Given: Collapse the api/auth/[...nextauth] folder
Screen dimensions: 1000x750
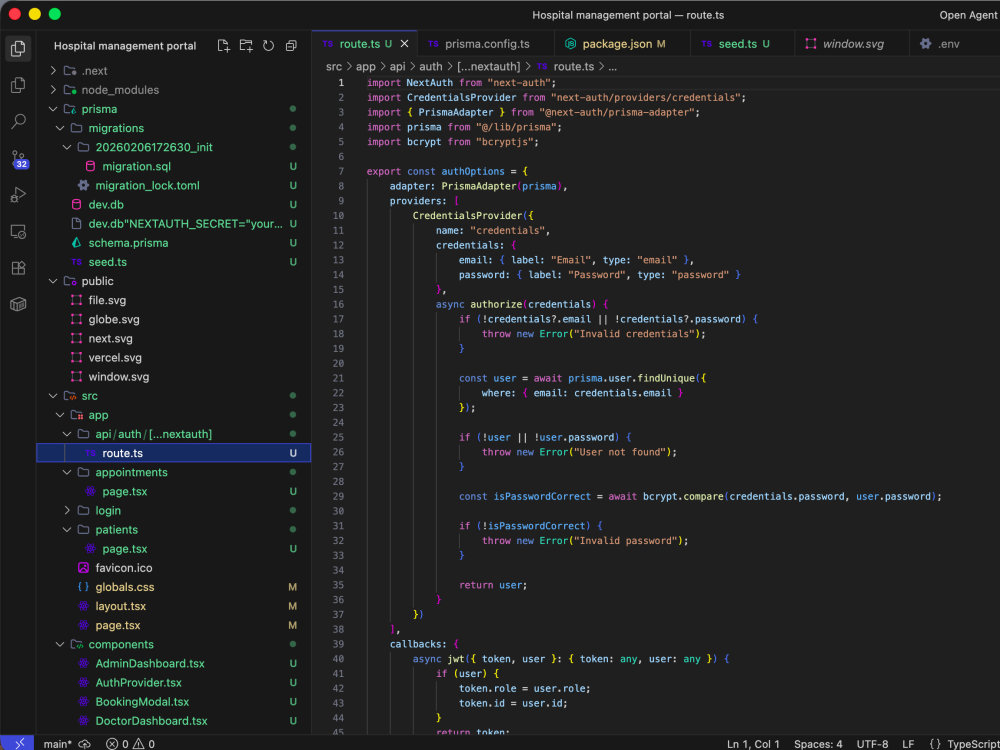Looking at the screenshot, I should click(x=173, y=434).
